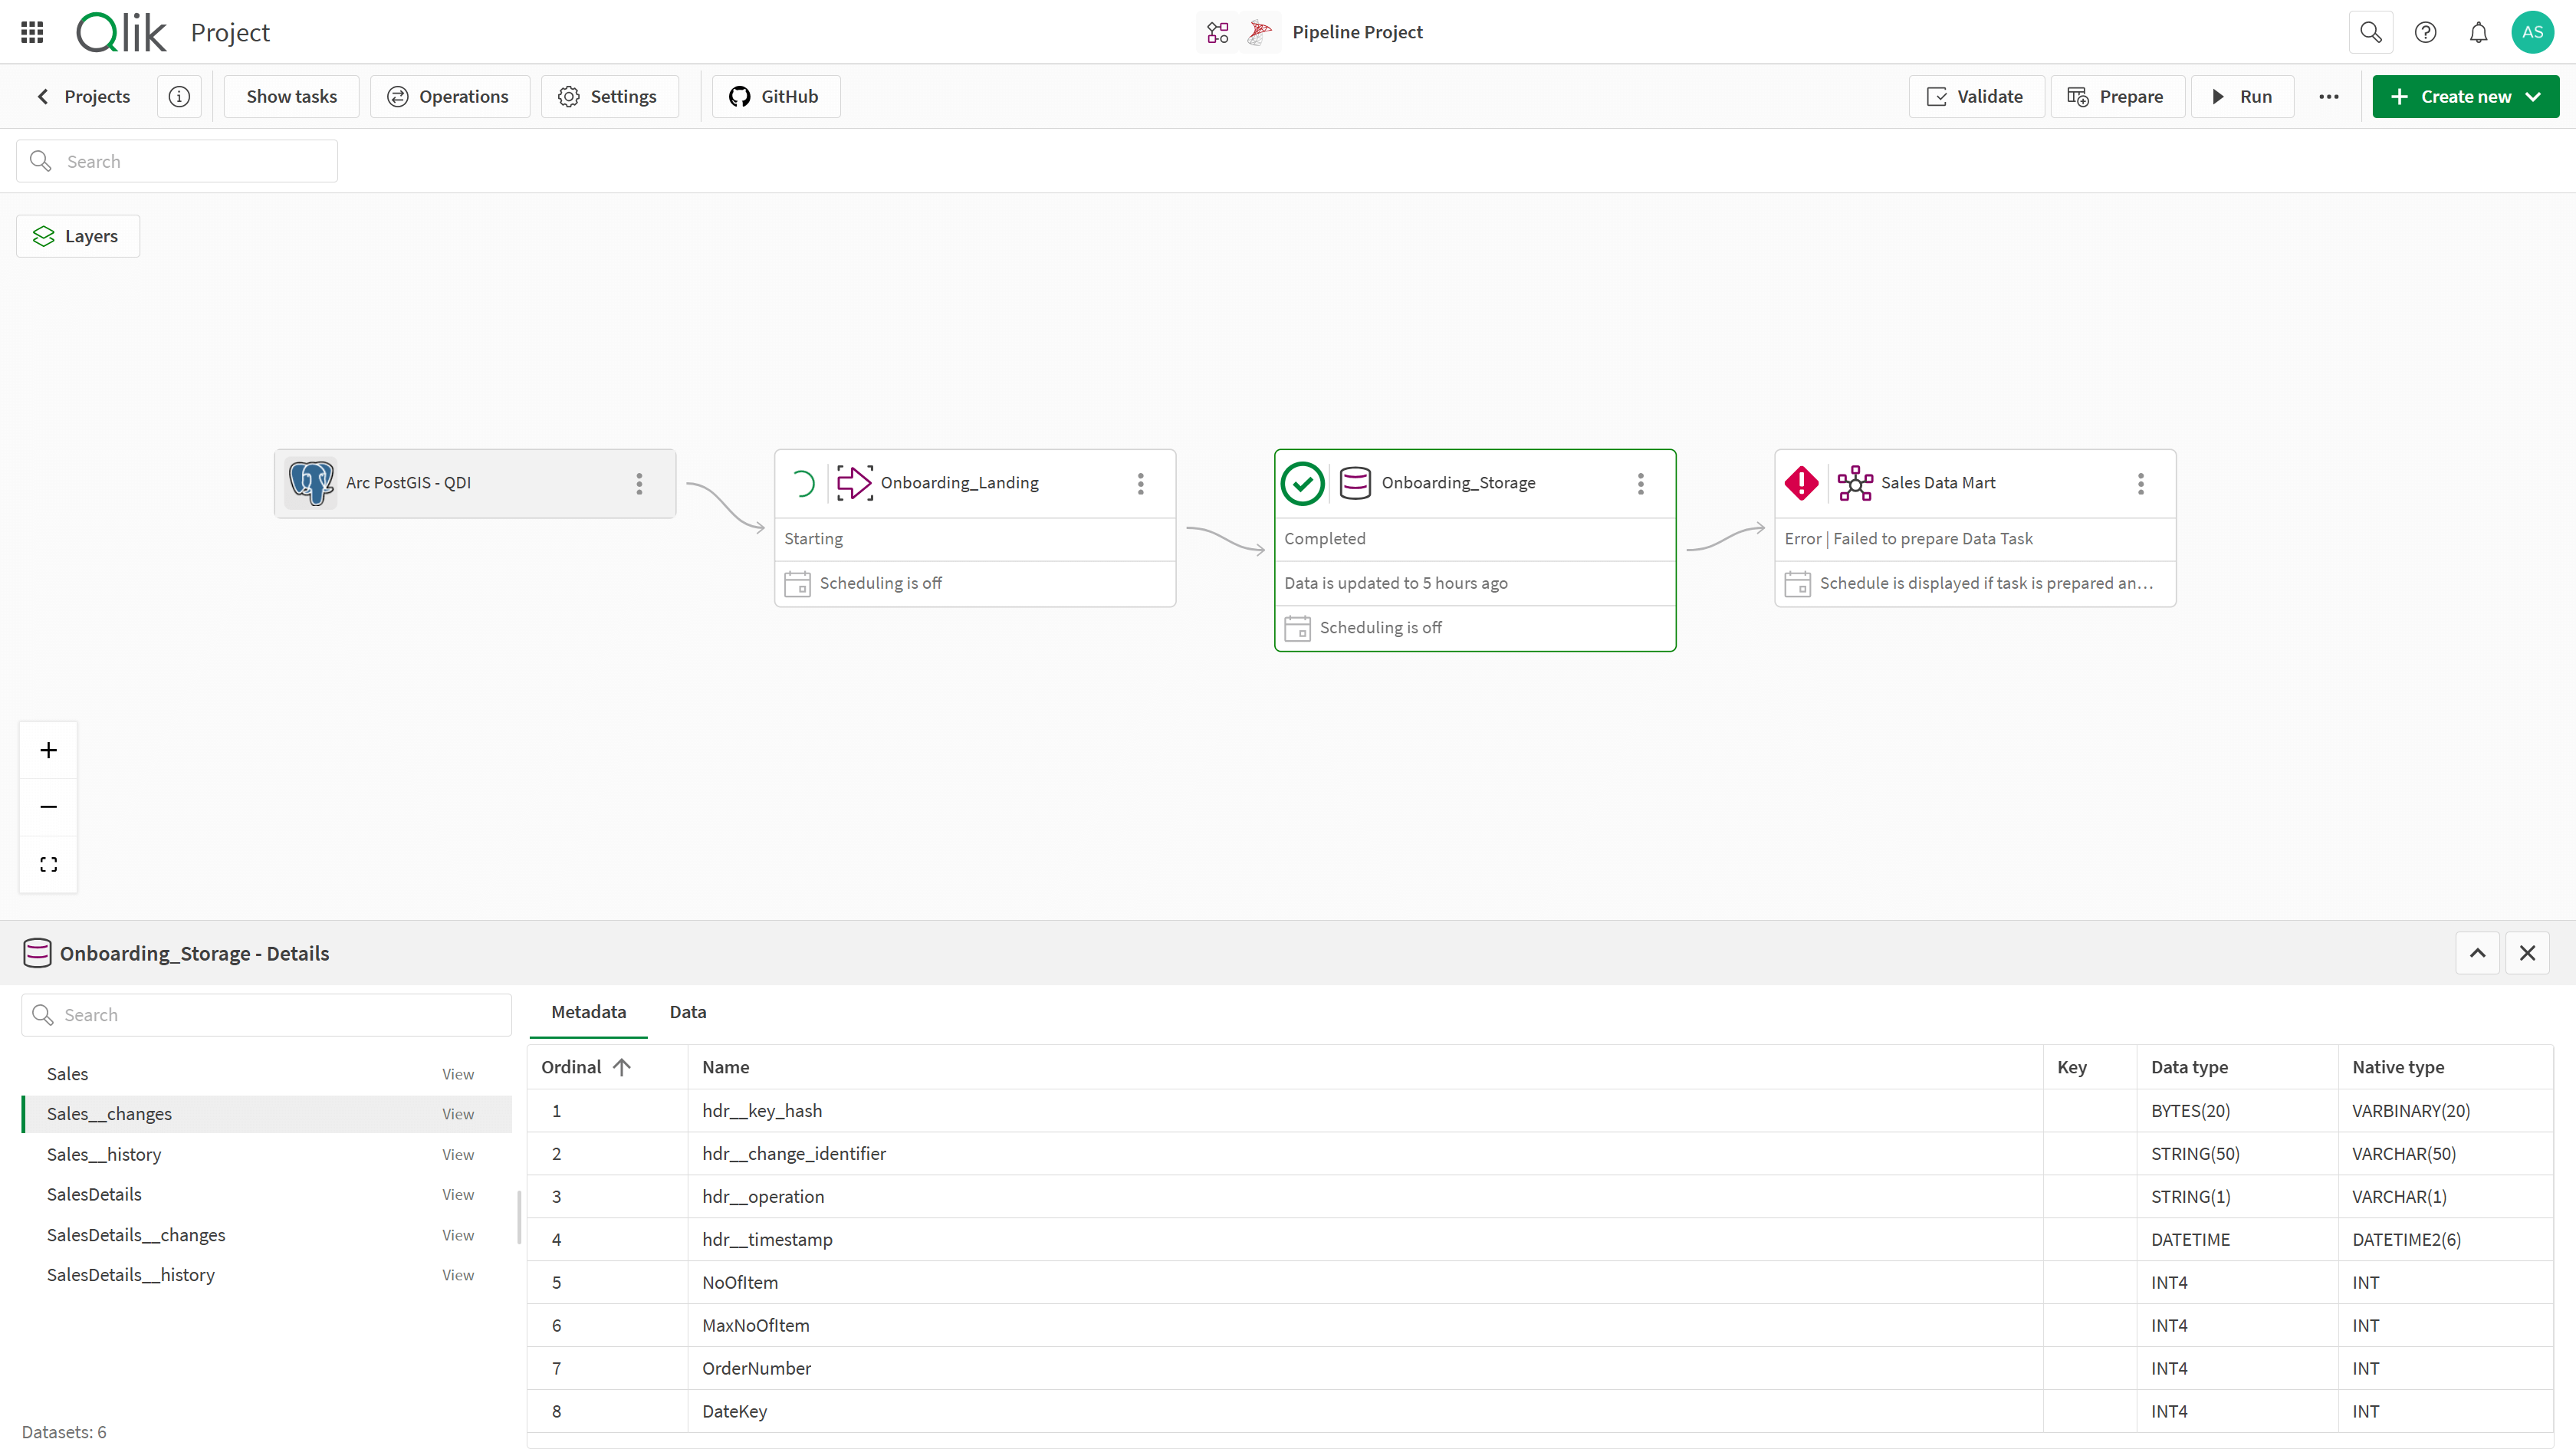
Task: Click the Show tasks button
Action: 291,96
